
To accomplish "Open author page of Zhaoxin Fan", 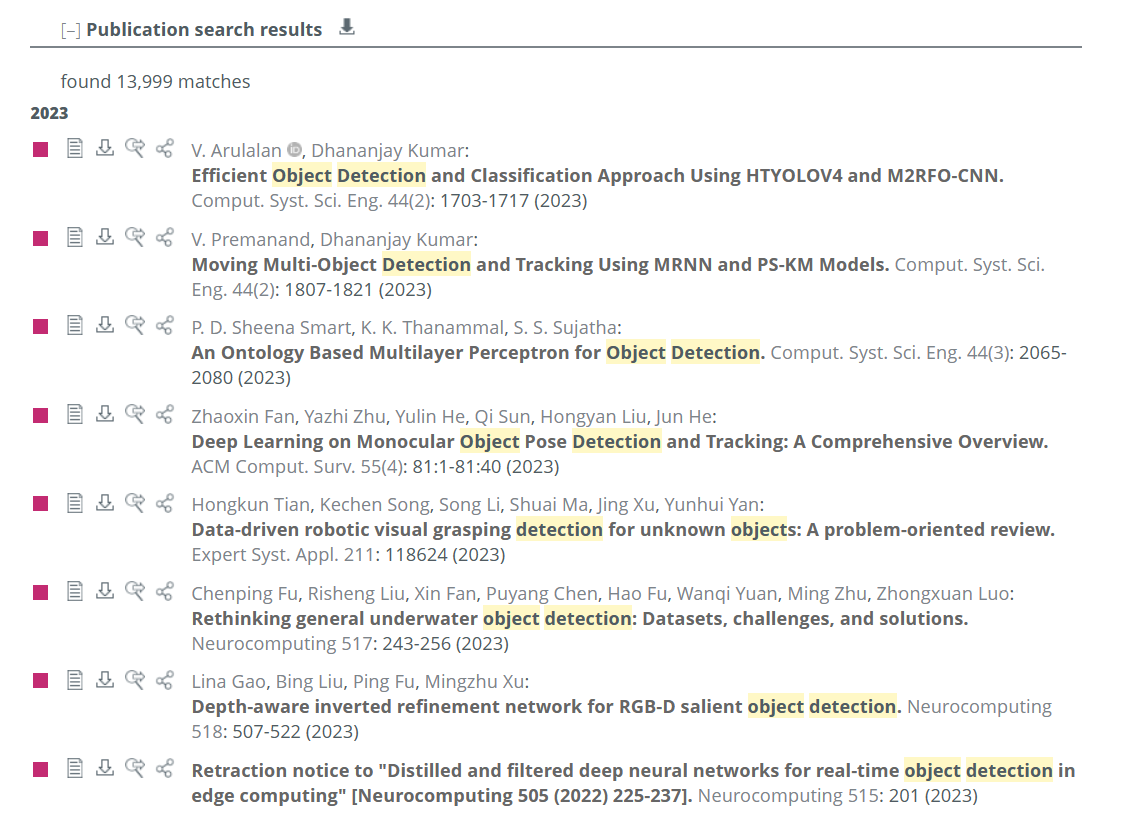I will (x=243, y=416).
